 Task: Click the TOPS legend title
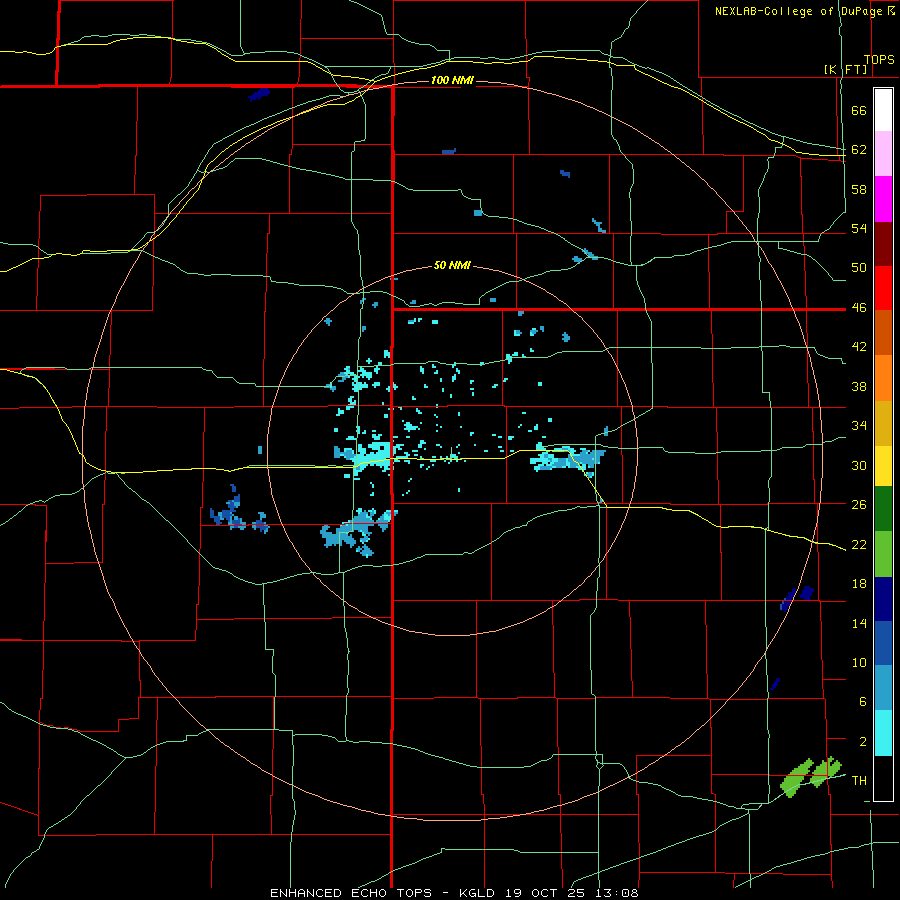point(879,60)
